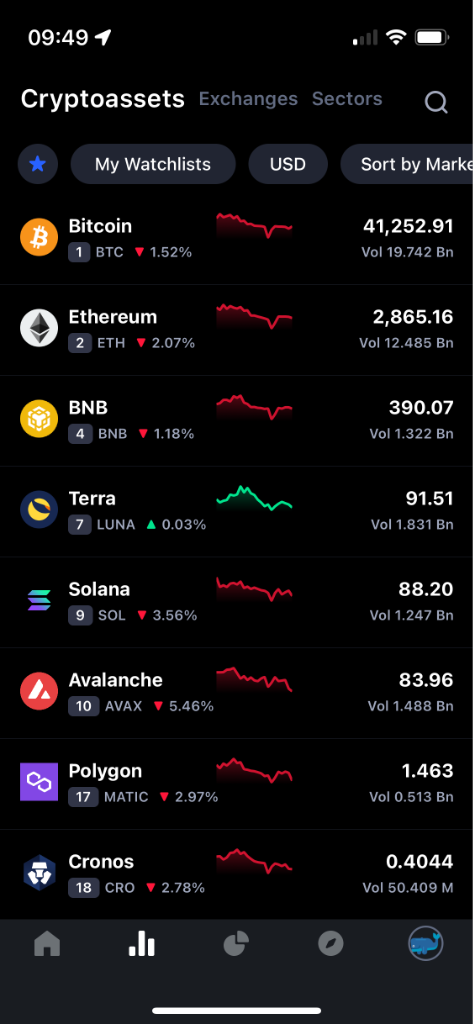Open the Sort by Market dropdown
The image size is (473, 1024).
(x=407, y=164)
